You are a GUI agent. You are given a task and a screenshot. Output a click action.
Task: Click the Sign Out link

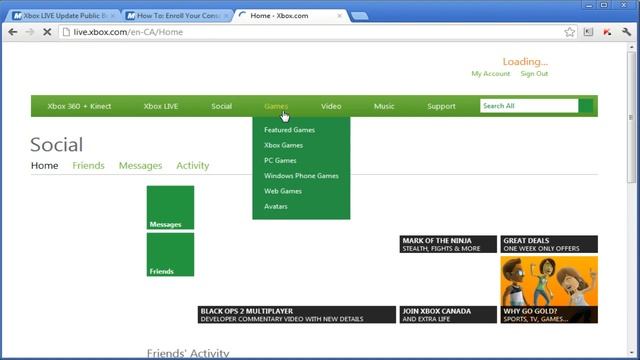click(x=534, y=74)
